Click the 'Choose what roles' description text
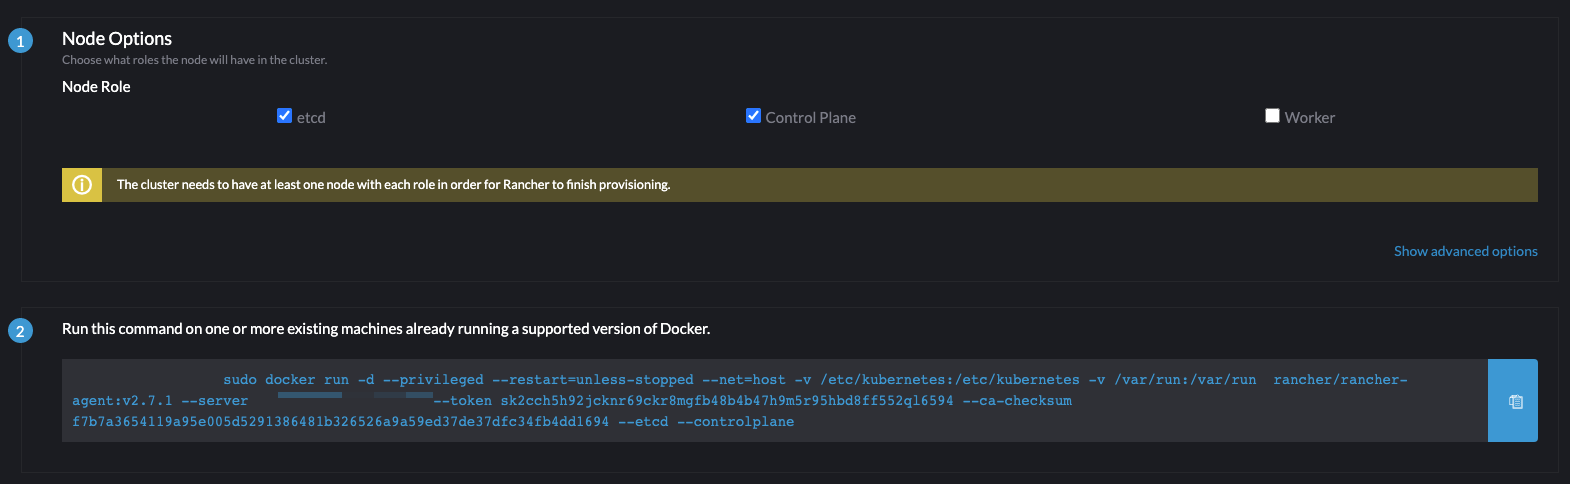 (x=194, y=60)
